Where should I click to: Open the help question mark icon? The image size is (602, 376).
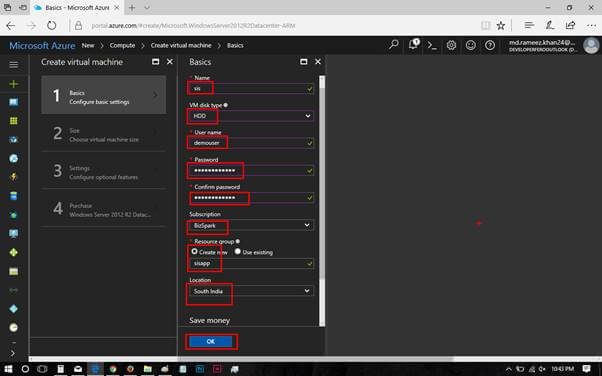click(x=490, y=45)
